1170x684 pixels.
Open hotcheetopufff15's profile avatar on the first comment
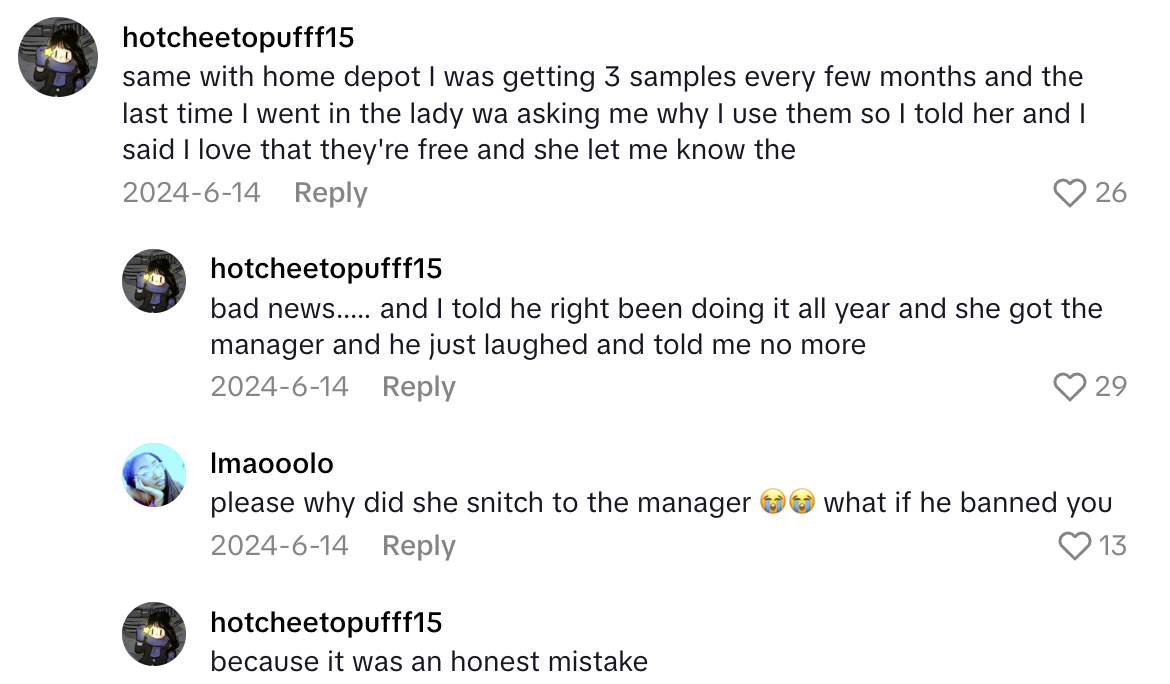pos(57,57)
